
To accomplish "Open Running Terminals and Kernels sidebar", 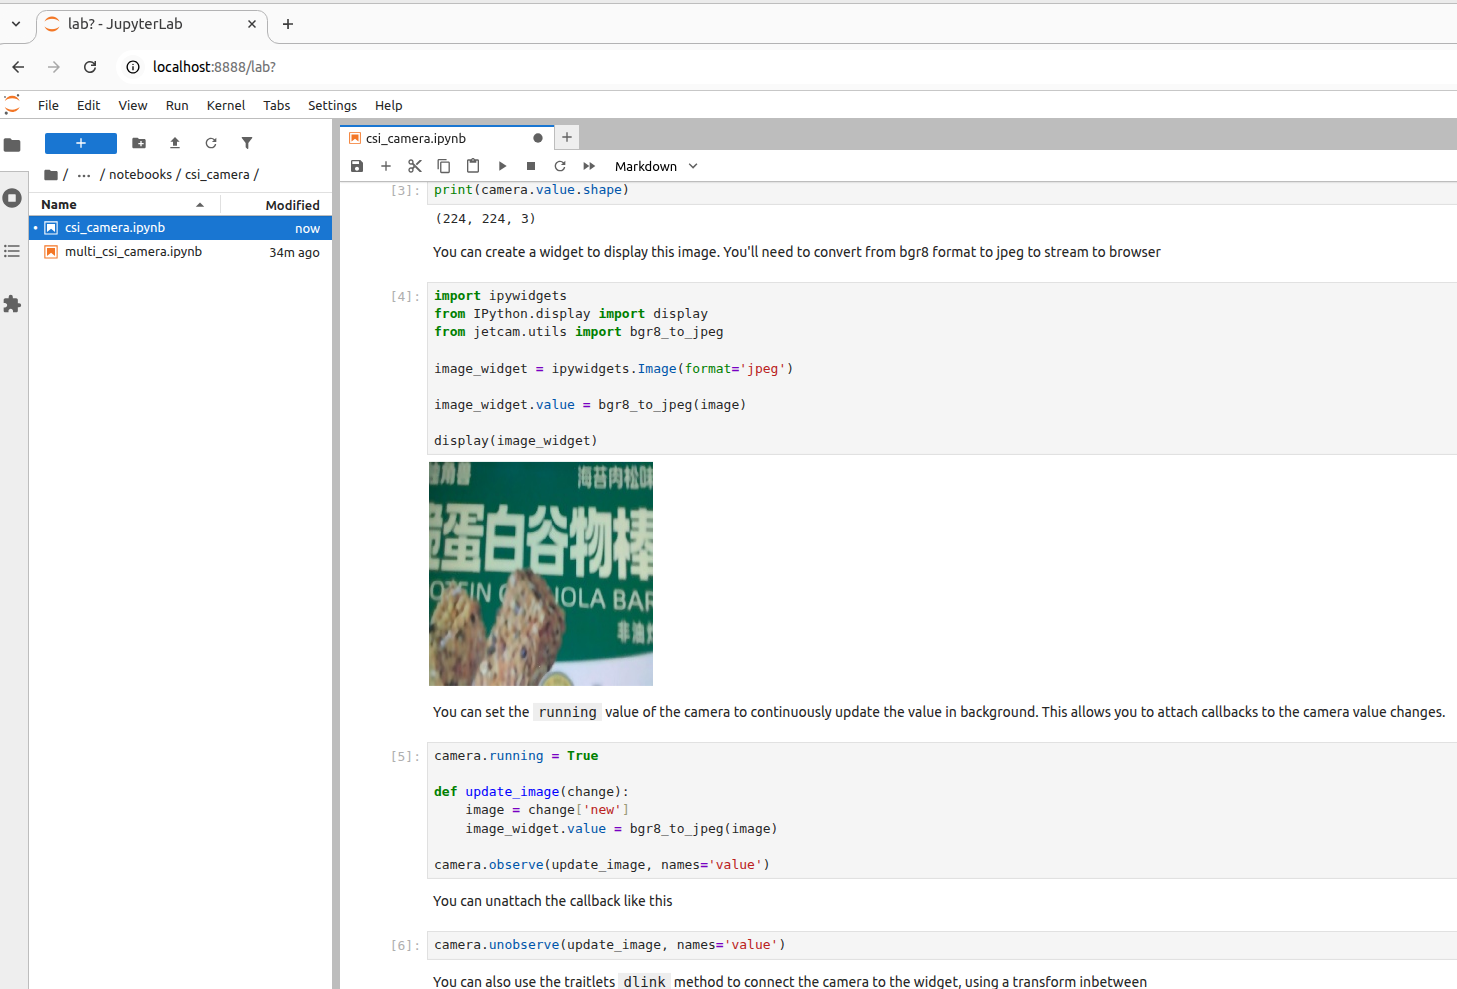I will point(12,198).
